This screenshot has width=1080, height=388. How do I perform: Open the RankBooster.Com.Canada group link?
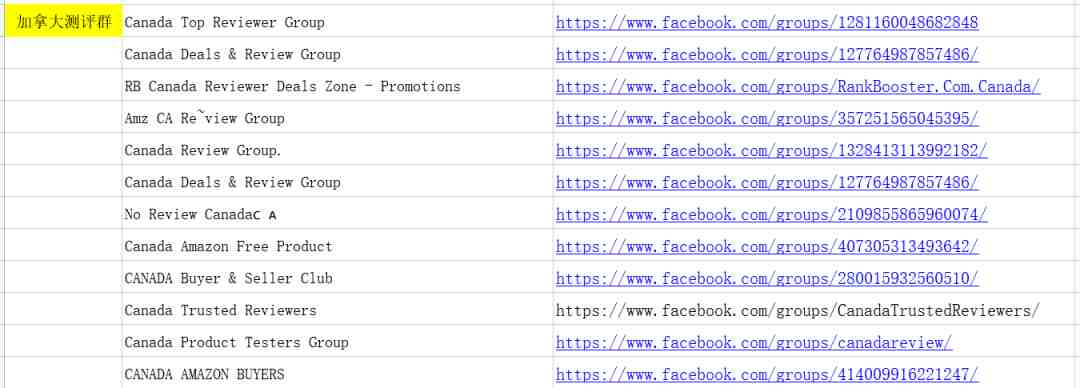click(798, 87)
